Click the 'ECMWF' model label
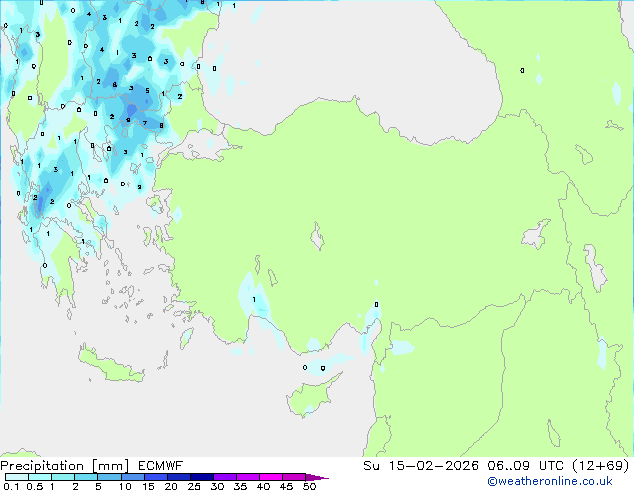This screenshot has height=490, width=634. pos(160,466)
